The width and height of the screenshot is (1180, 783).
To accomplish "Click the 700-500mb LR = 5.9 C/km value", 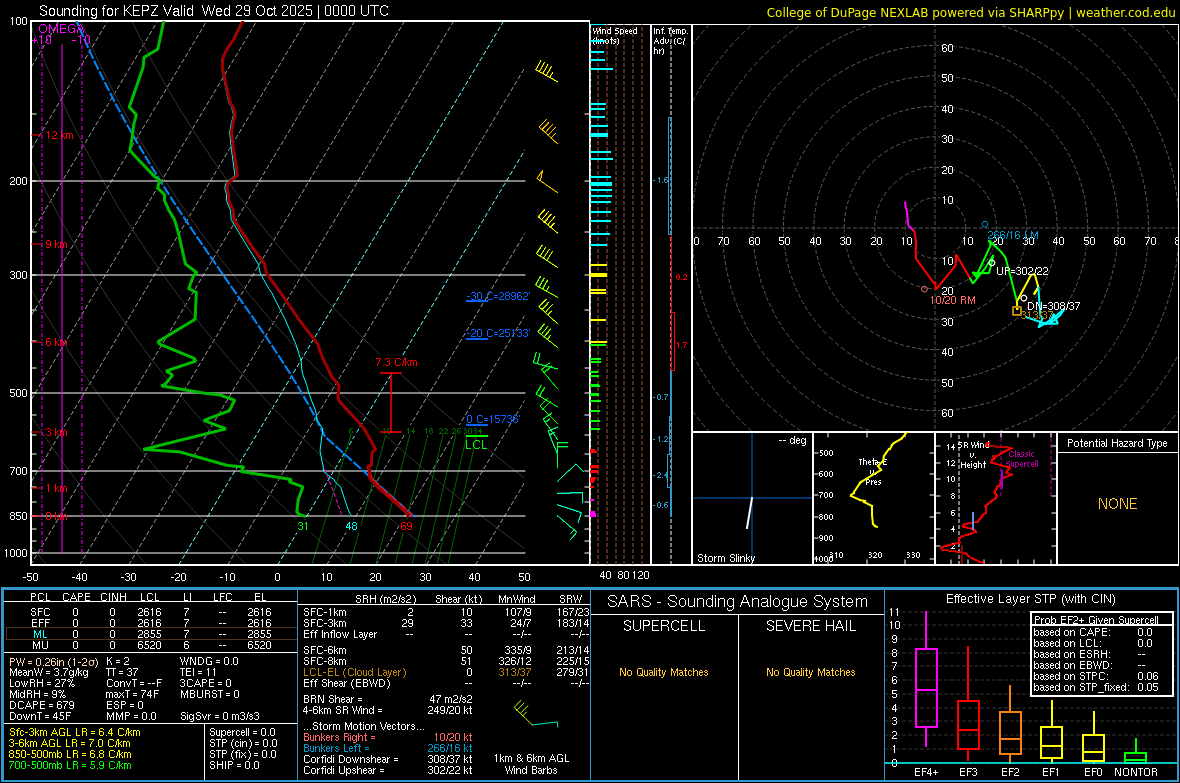I will tap(70, 765).
